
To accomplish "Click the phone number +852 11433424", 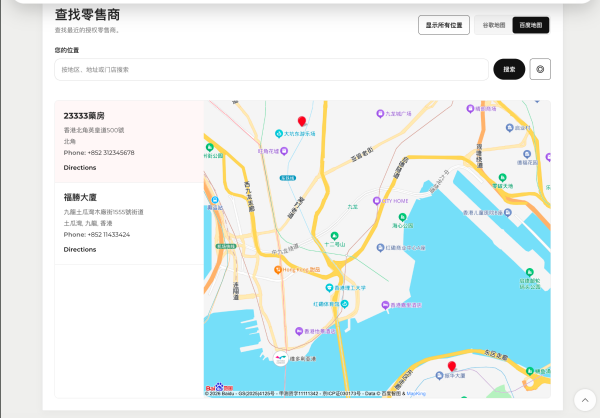I will click(x=109, y=235).
